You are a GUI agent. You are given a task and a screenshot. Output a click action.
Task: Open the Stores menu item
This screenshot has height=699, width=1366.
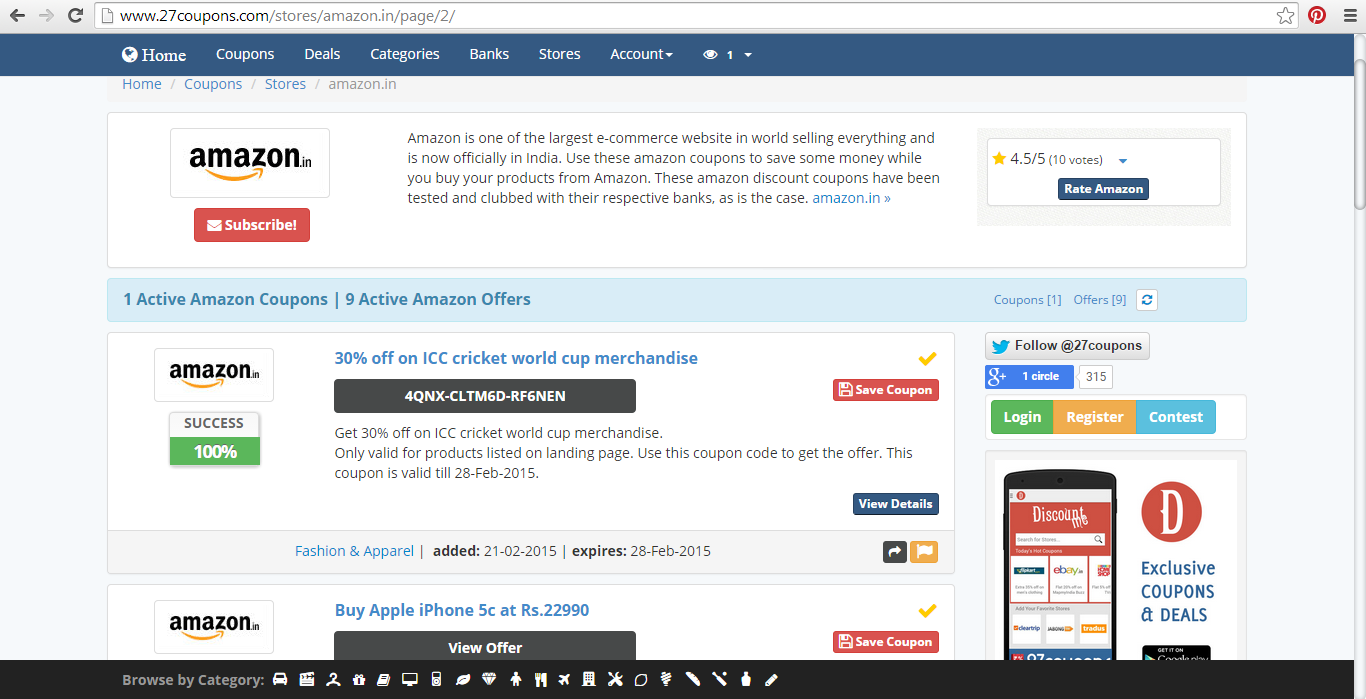(559, 54)
